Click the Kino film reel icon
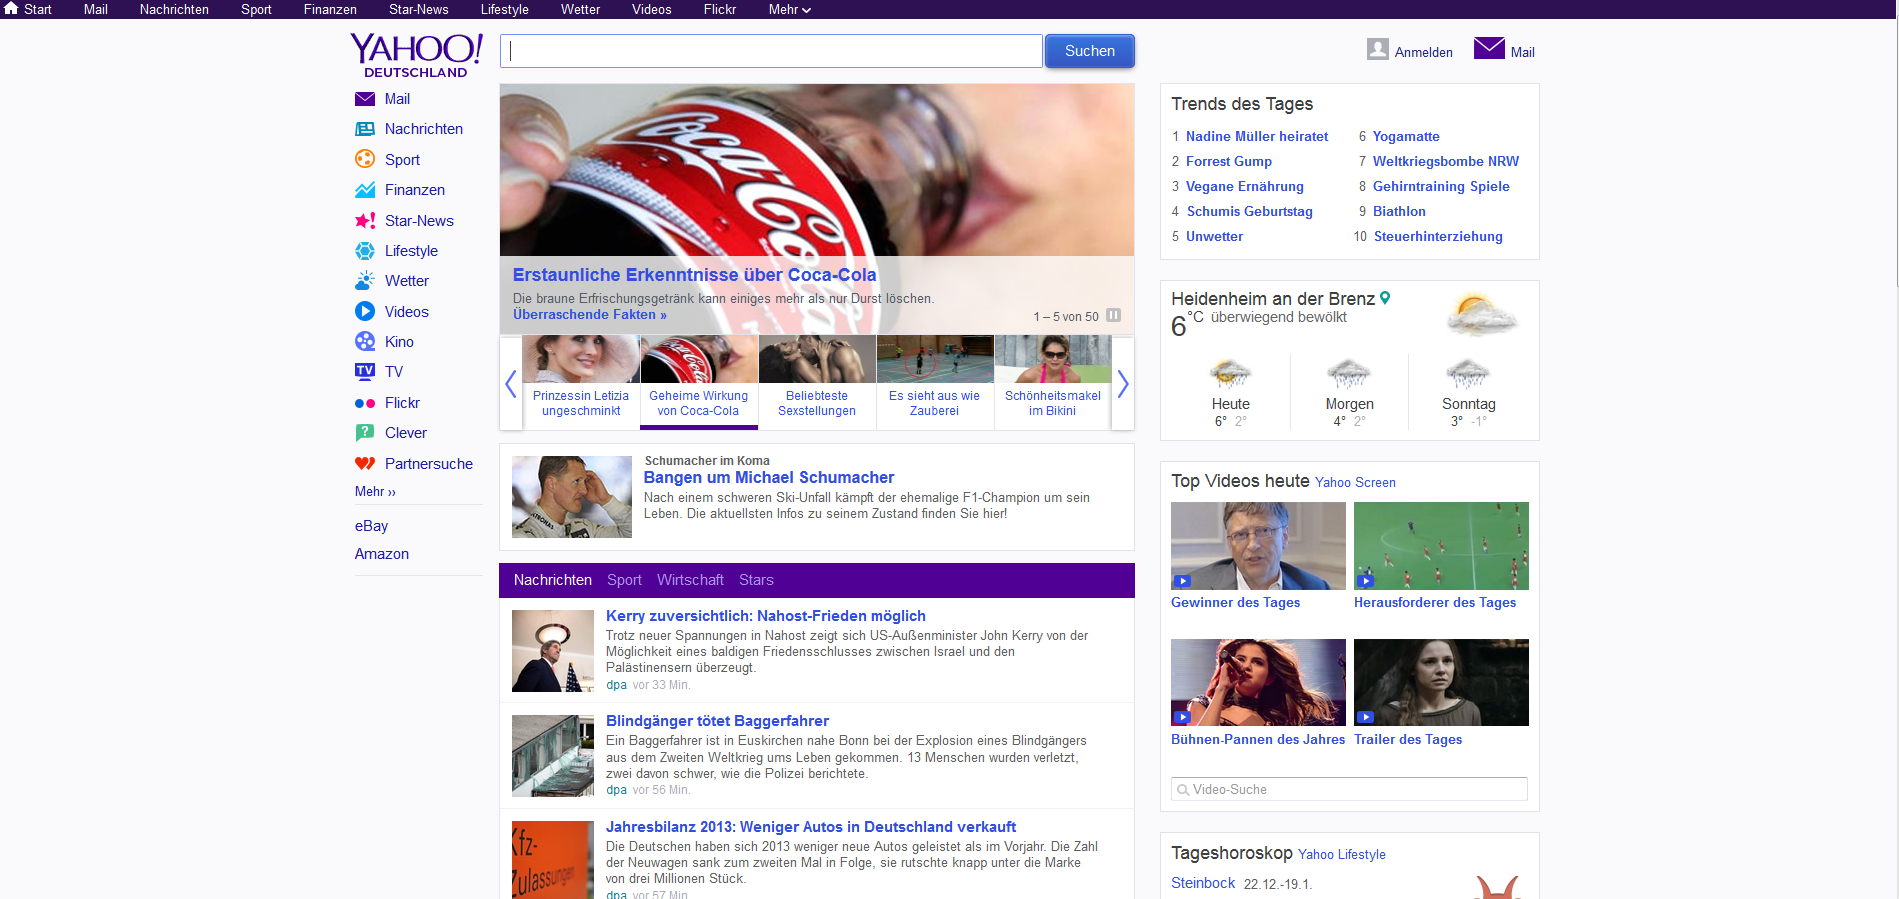The width and height of the screenshot is (1899, 899). pos(365,342)
